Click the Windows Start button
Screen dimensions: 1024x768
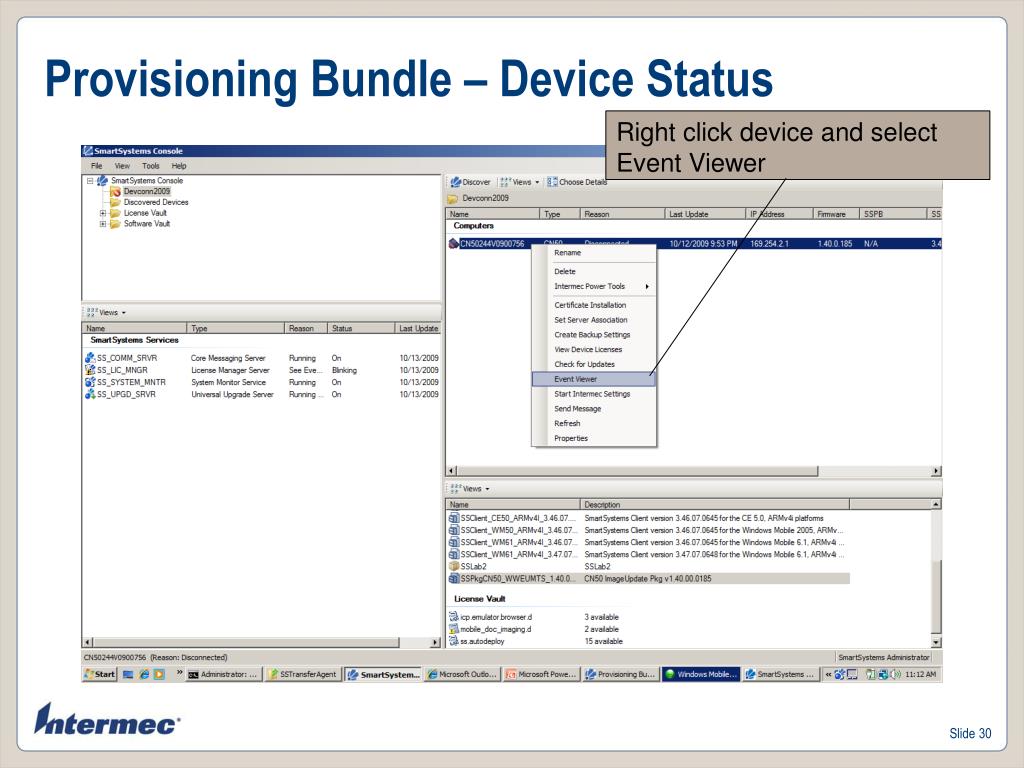click(x=99, y=675)
